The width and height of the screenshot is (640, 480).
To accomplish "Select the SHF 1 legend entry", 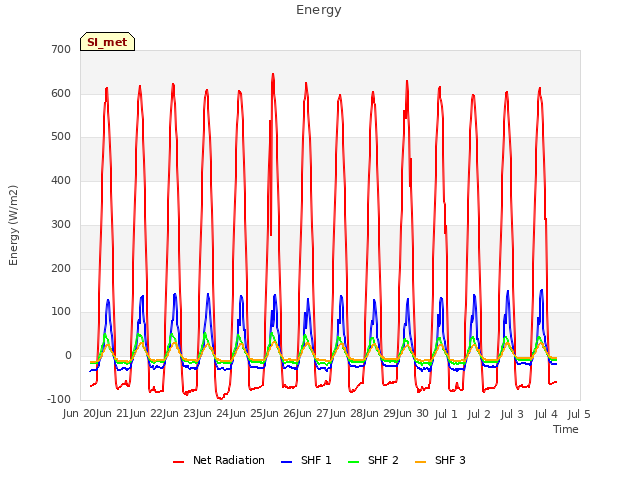I will (x=306, y=460).
